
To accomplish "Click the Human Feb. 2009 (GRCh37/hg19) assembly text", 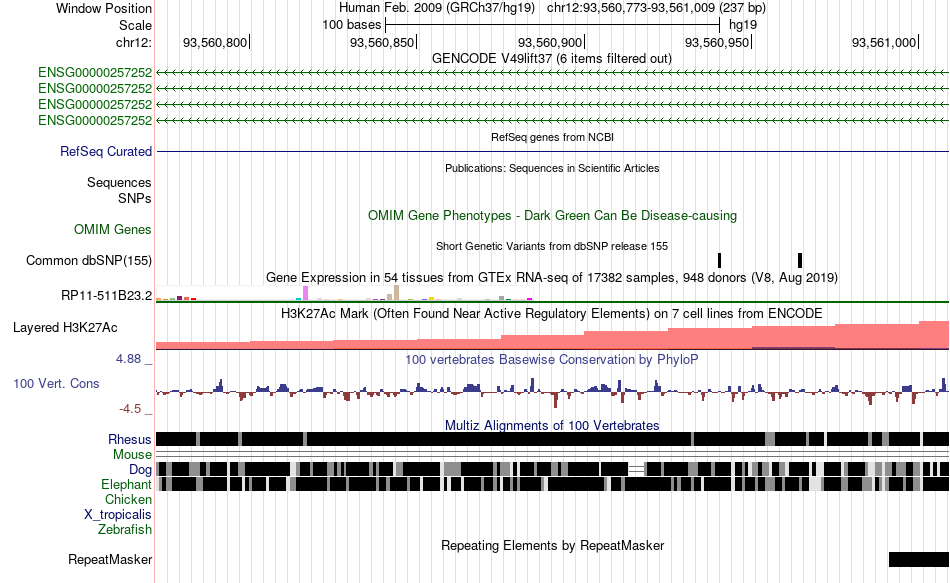I will (x=437, y=8).
